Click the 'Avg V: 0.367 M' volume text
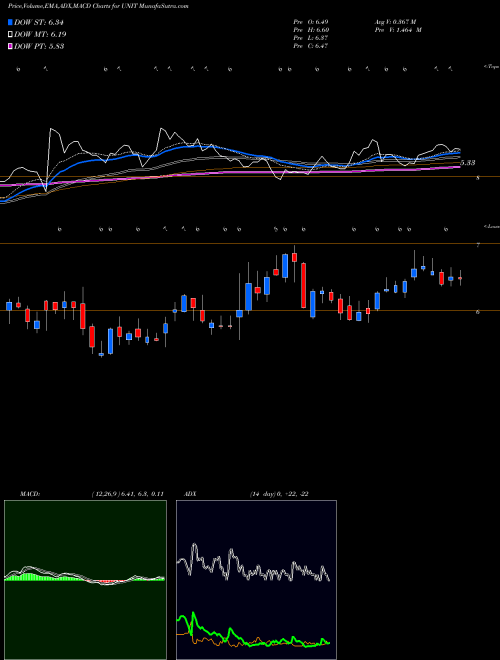The height and width of the screenshot is (660, 500). [395, 21]
